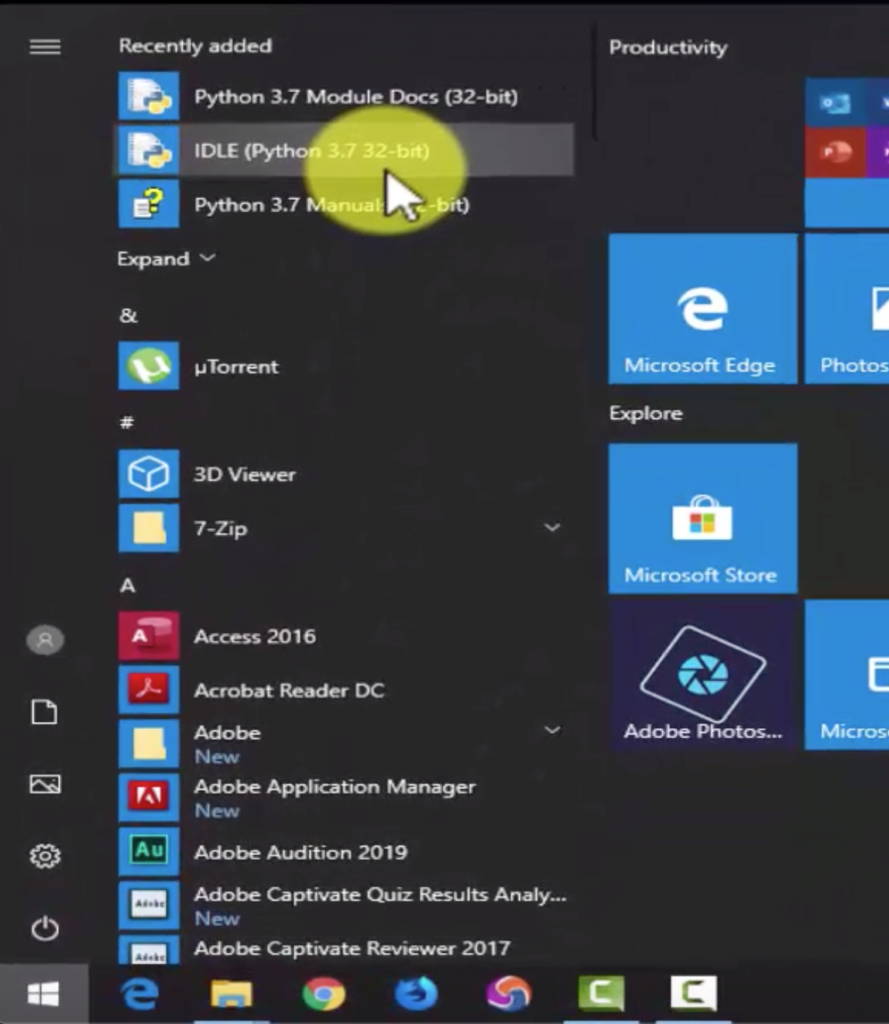
Task: Open the Outlook mini tile
Action: 835,102
